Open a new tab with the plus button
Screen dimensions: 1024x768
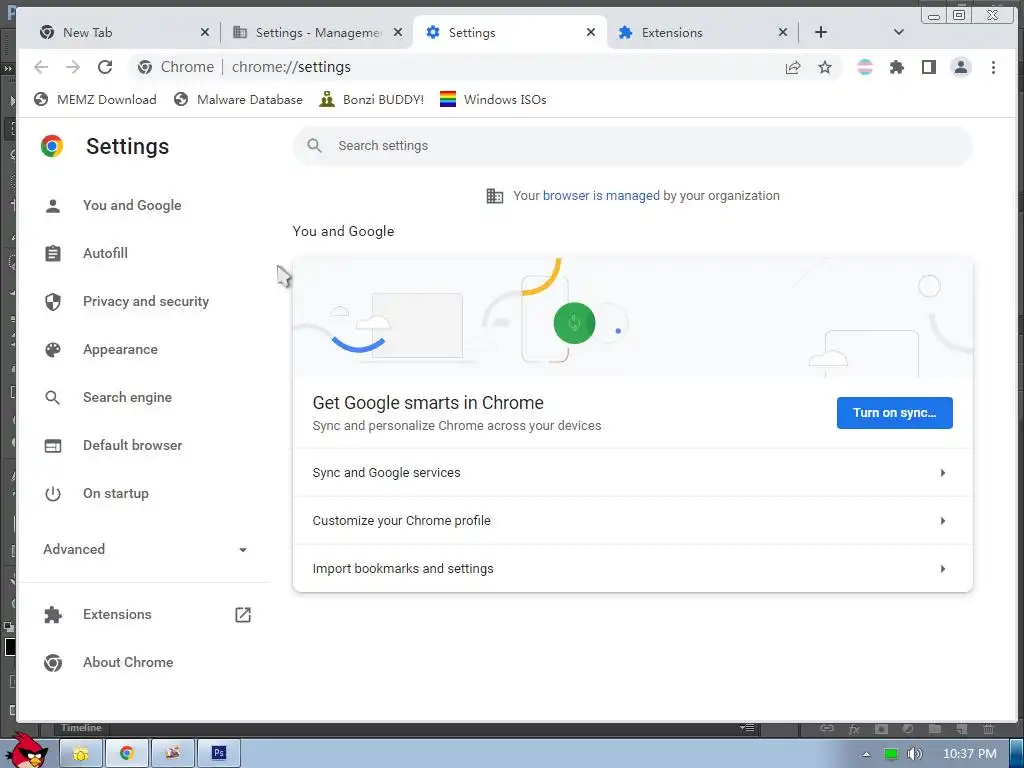click(821, 32)
